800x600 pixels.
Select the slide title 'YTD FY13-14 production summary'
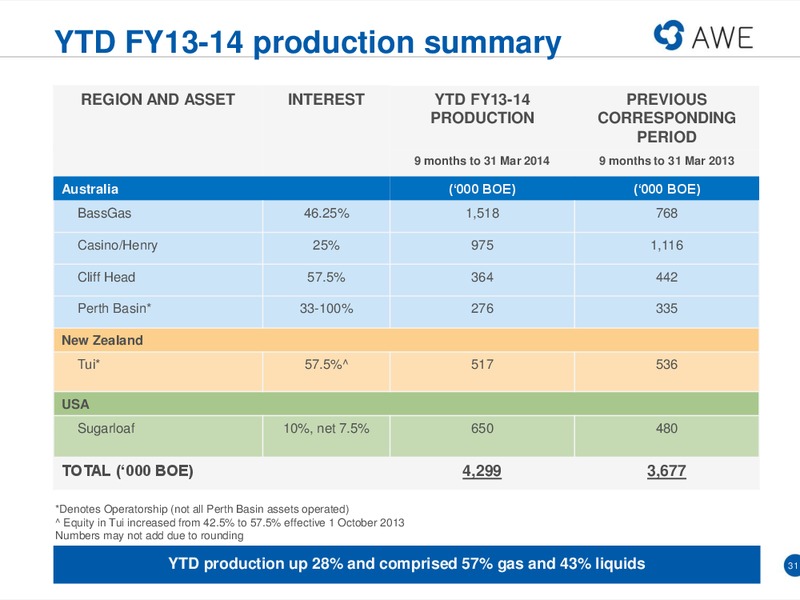tap(308, 42)
